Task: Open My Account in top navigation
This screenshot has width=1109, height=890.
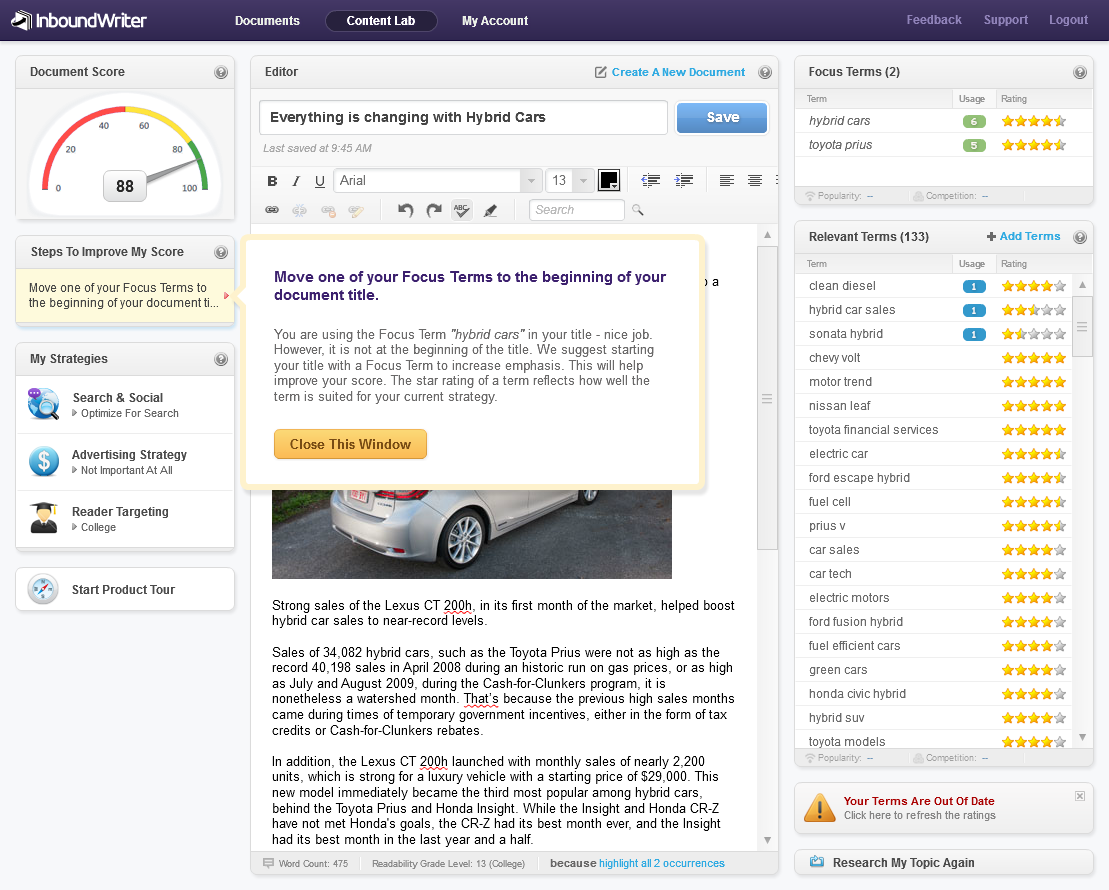Action: pyautogui.click(x=495, y=21)
